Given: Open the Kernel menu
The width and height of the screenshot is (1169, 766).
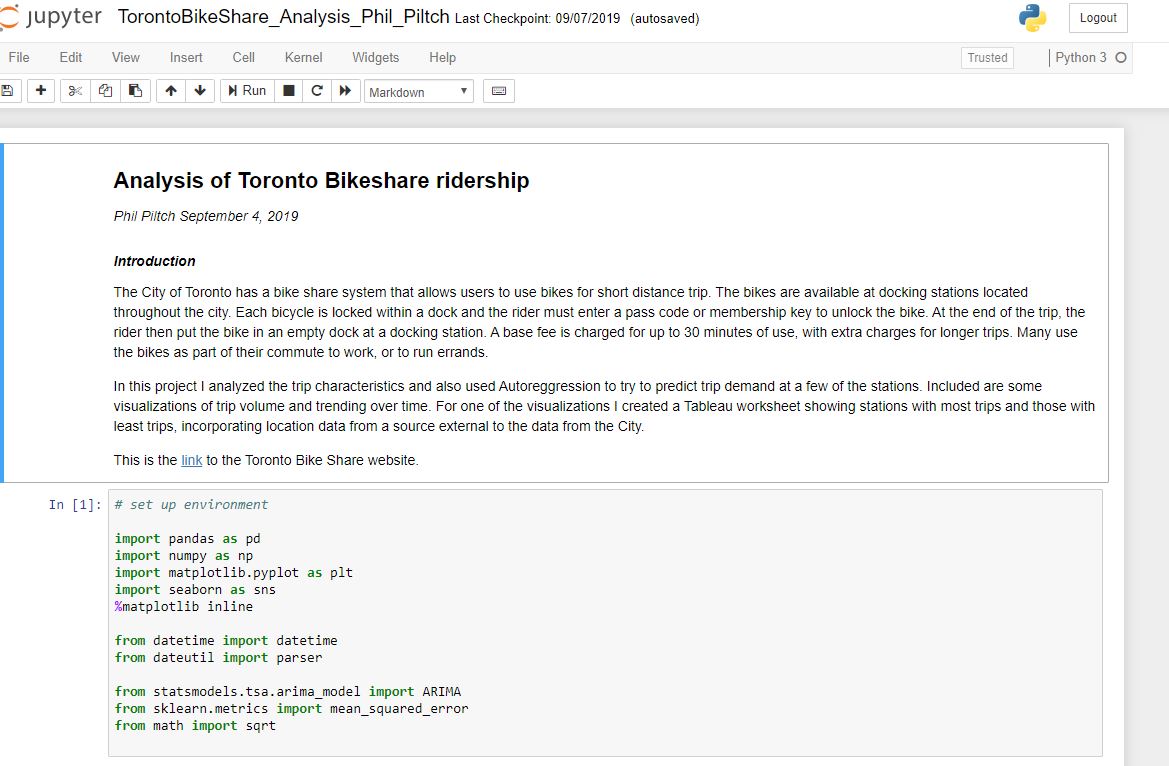Looking at the screenshot, I should point(302,57).
